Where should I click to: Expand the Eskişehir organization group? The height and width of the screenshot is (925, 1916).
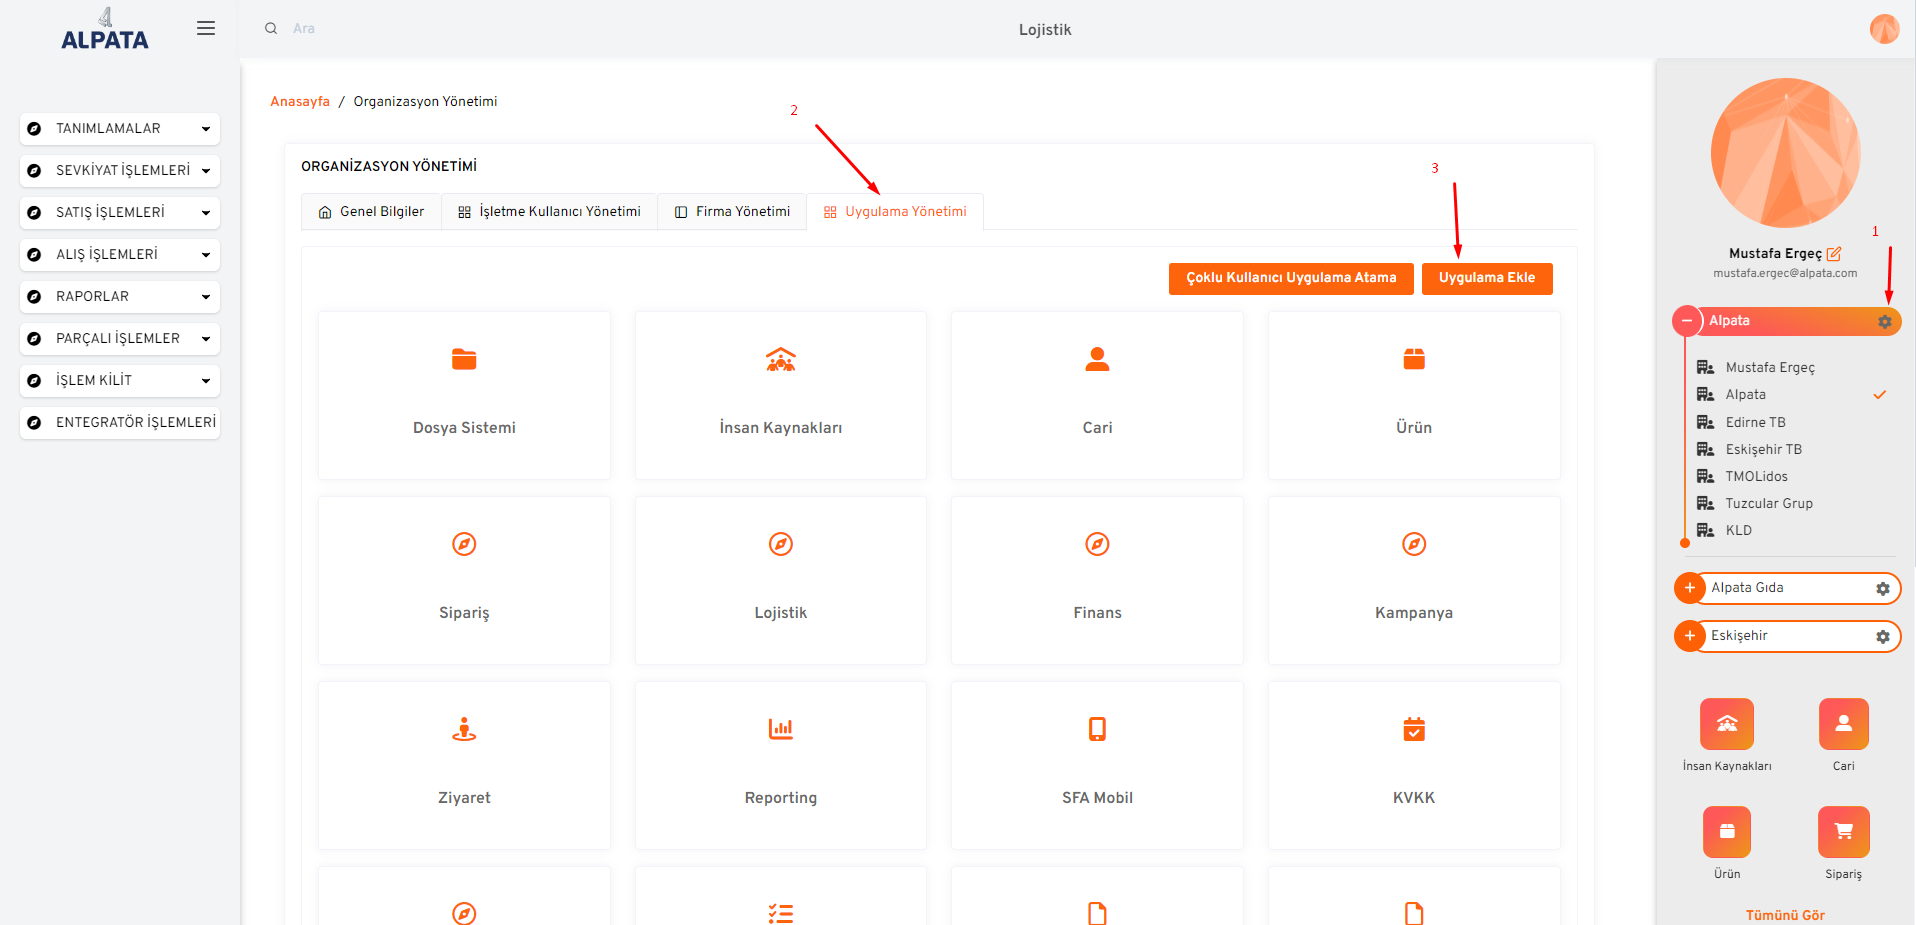pyautogui.click(x=1690, y=636)
